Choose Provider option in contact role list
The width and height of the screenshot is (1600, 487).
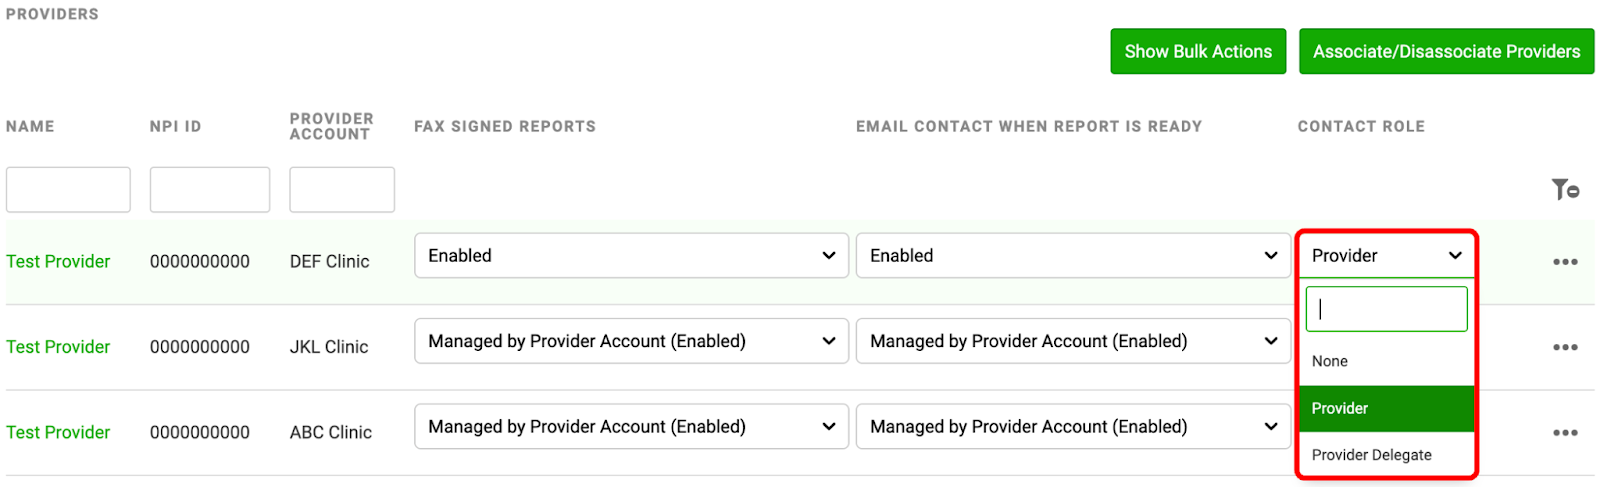click(1387, 408)
